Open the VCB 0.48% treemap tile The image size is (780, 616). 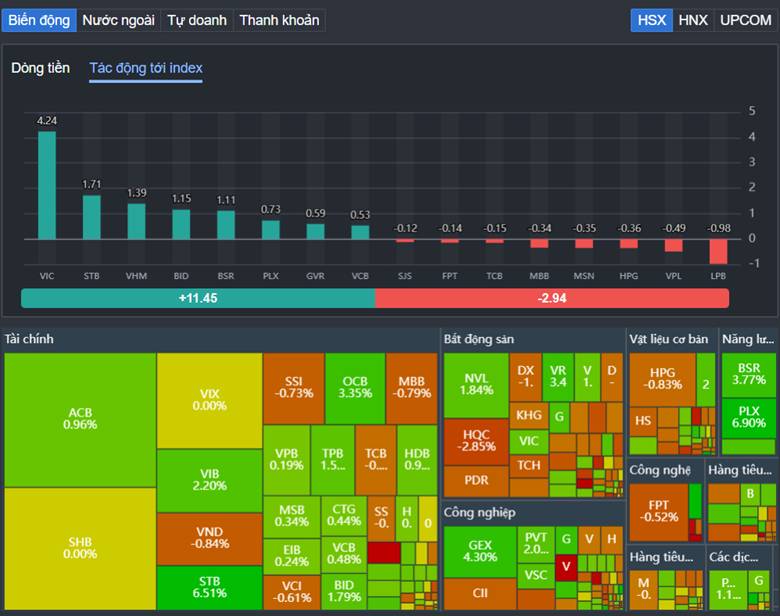pos(344,554)
